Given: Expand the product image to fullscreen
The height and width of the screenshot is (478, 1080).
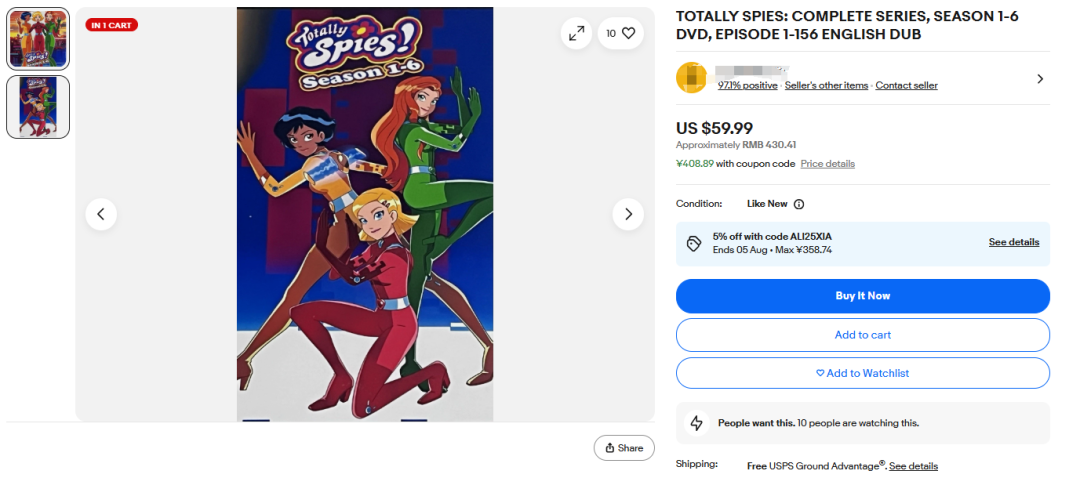Looking at the screenshot, I should 577,33.
